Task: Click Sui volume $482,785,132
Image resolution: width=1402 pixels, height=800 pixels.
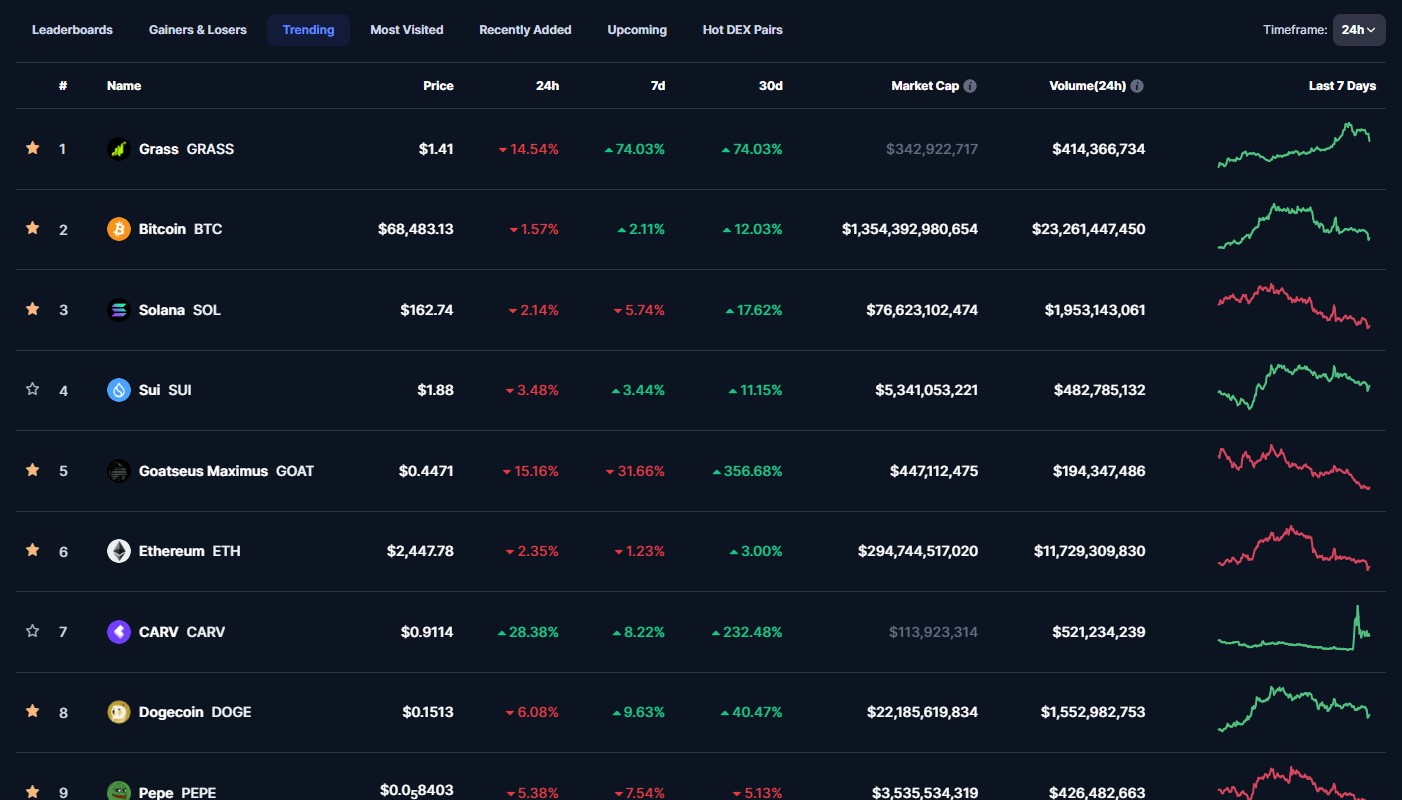Action: (x=1100, y=390)
